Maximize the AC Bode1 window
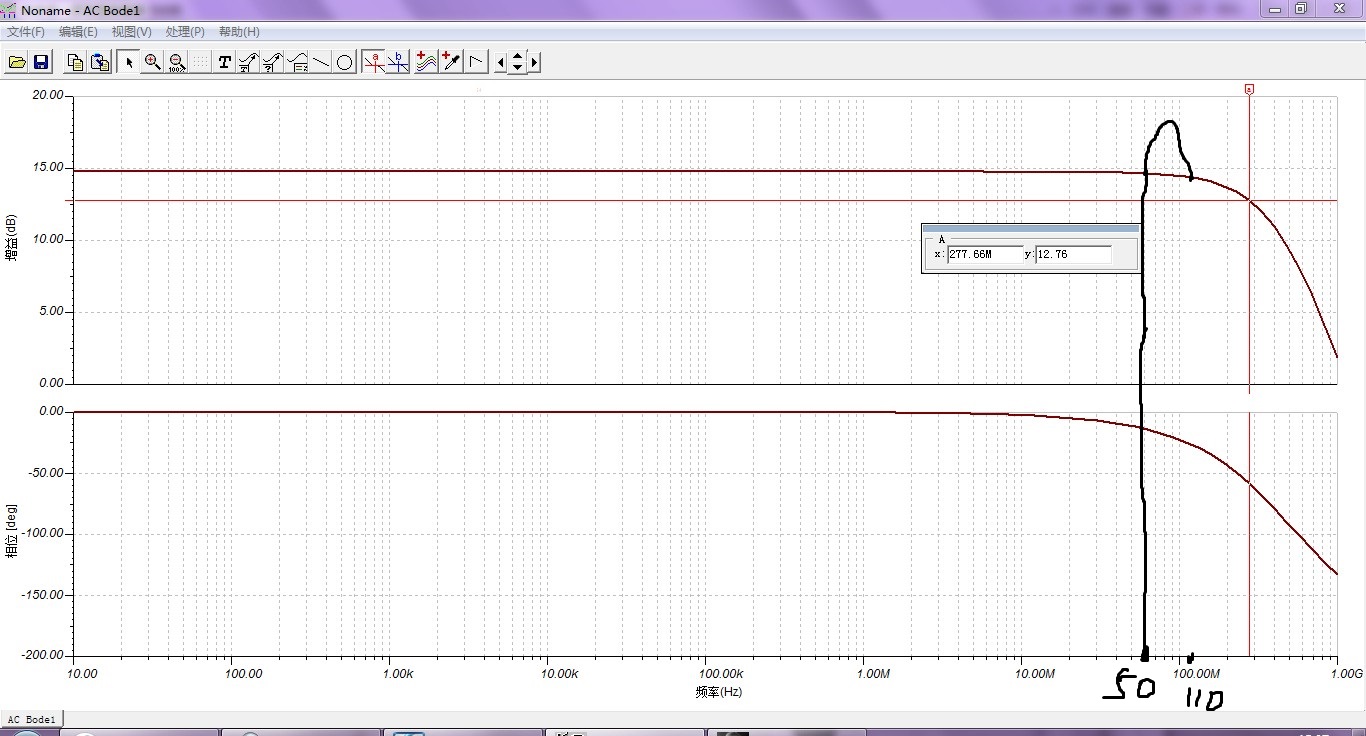Image resolution: width=1366 pixels, height=736 pixels. point(1301,9)
